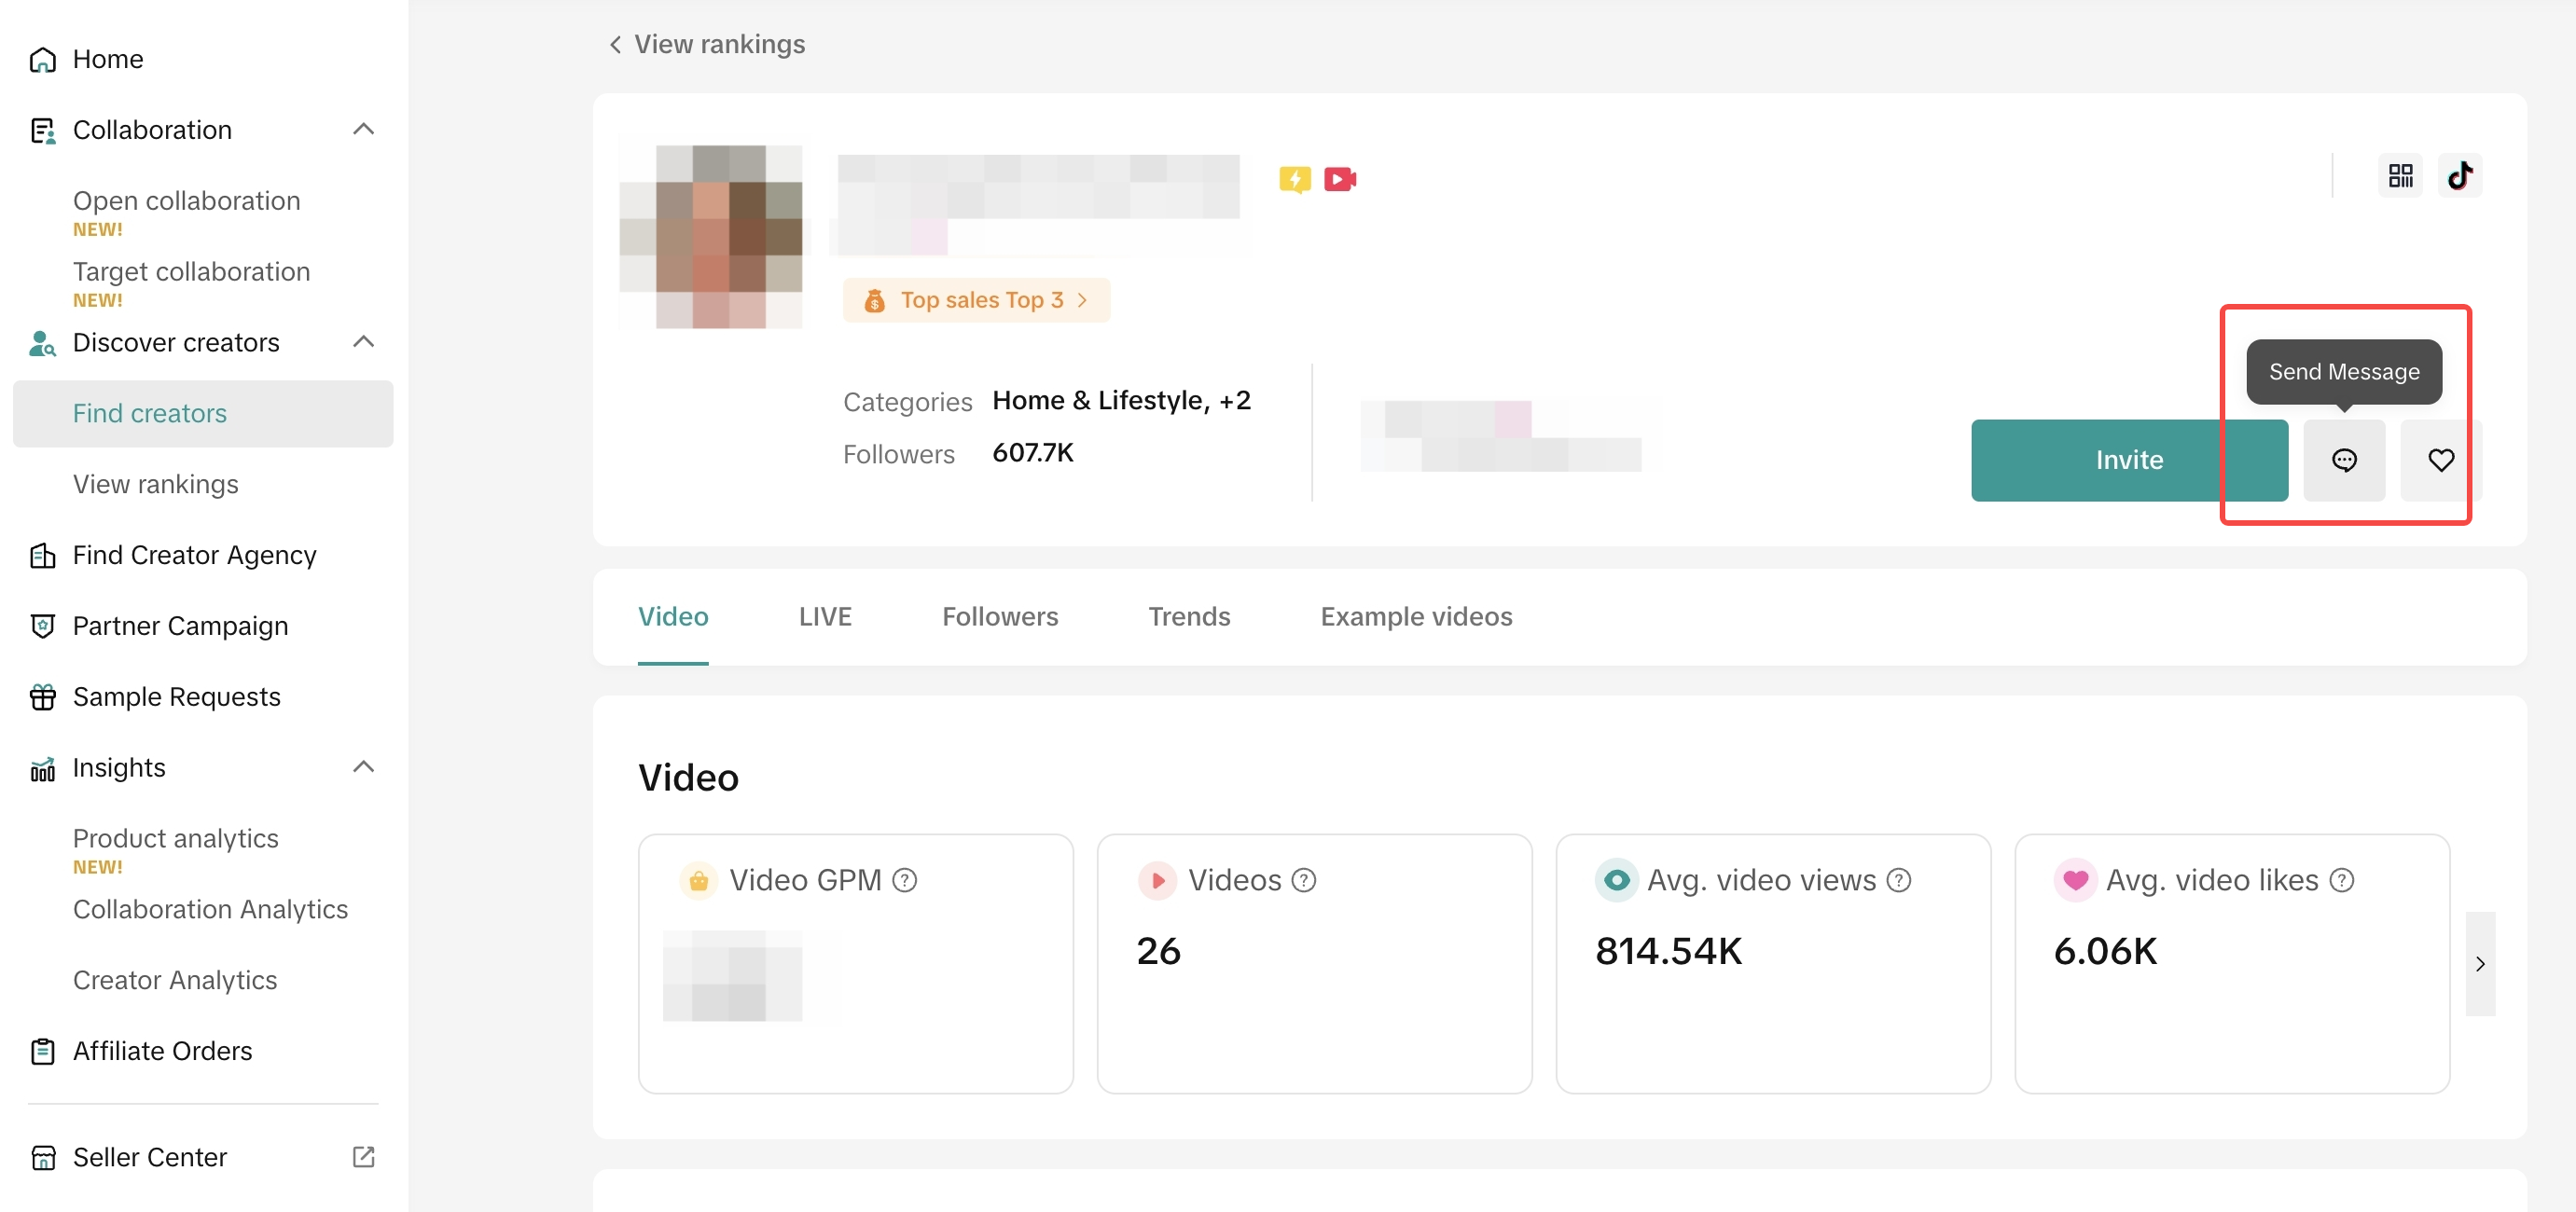Click Video GPM help question icon
2576x1212 pixels.
coord(904,880)
